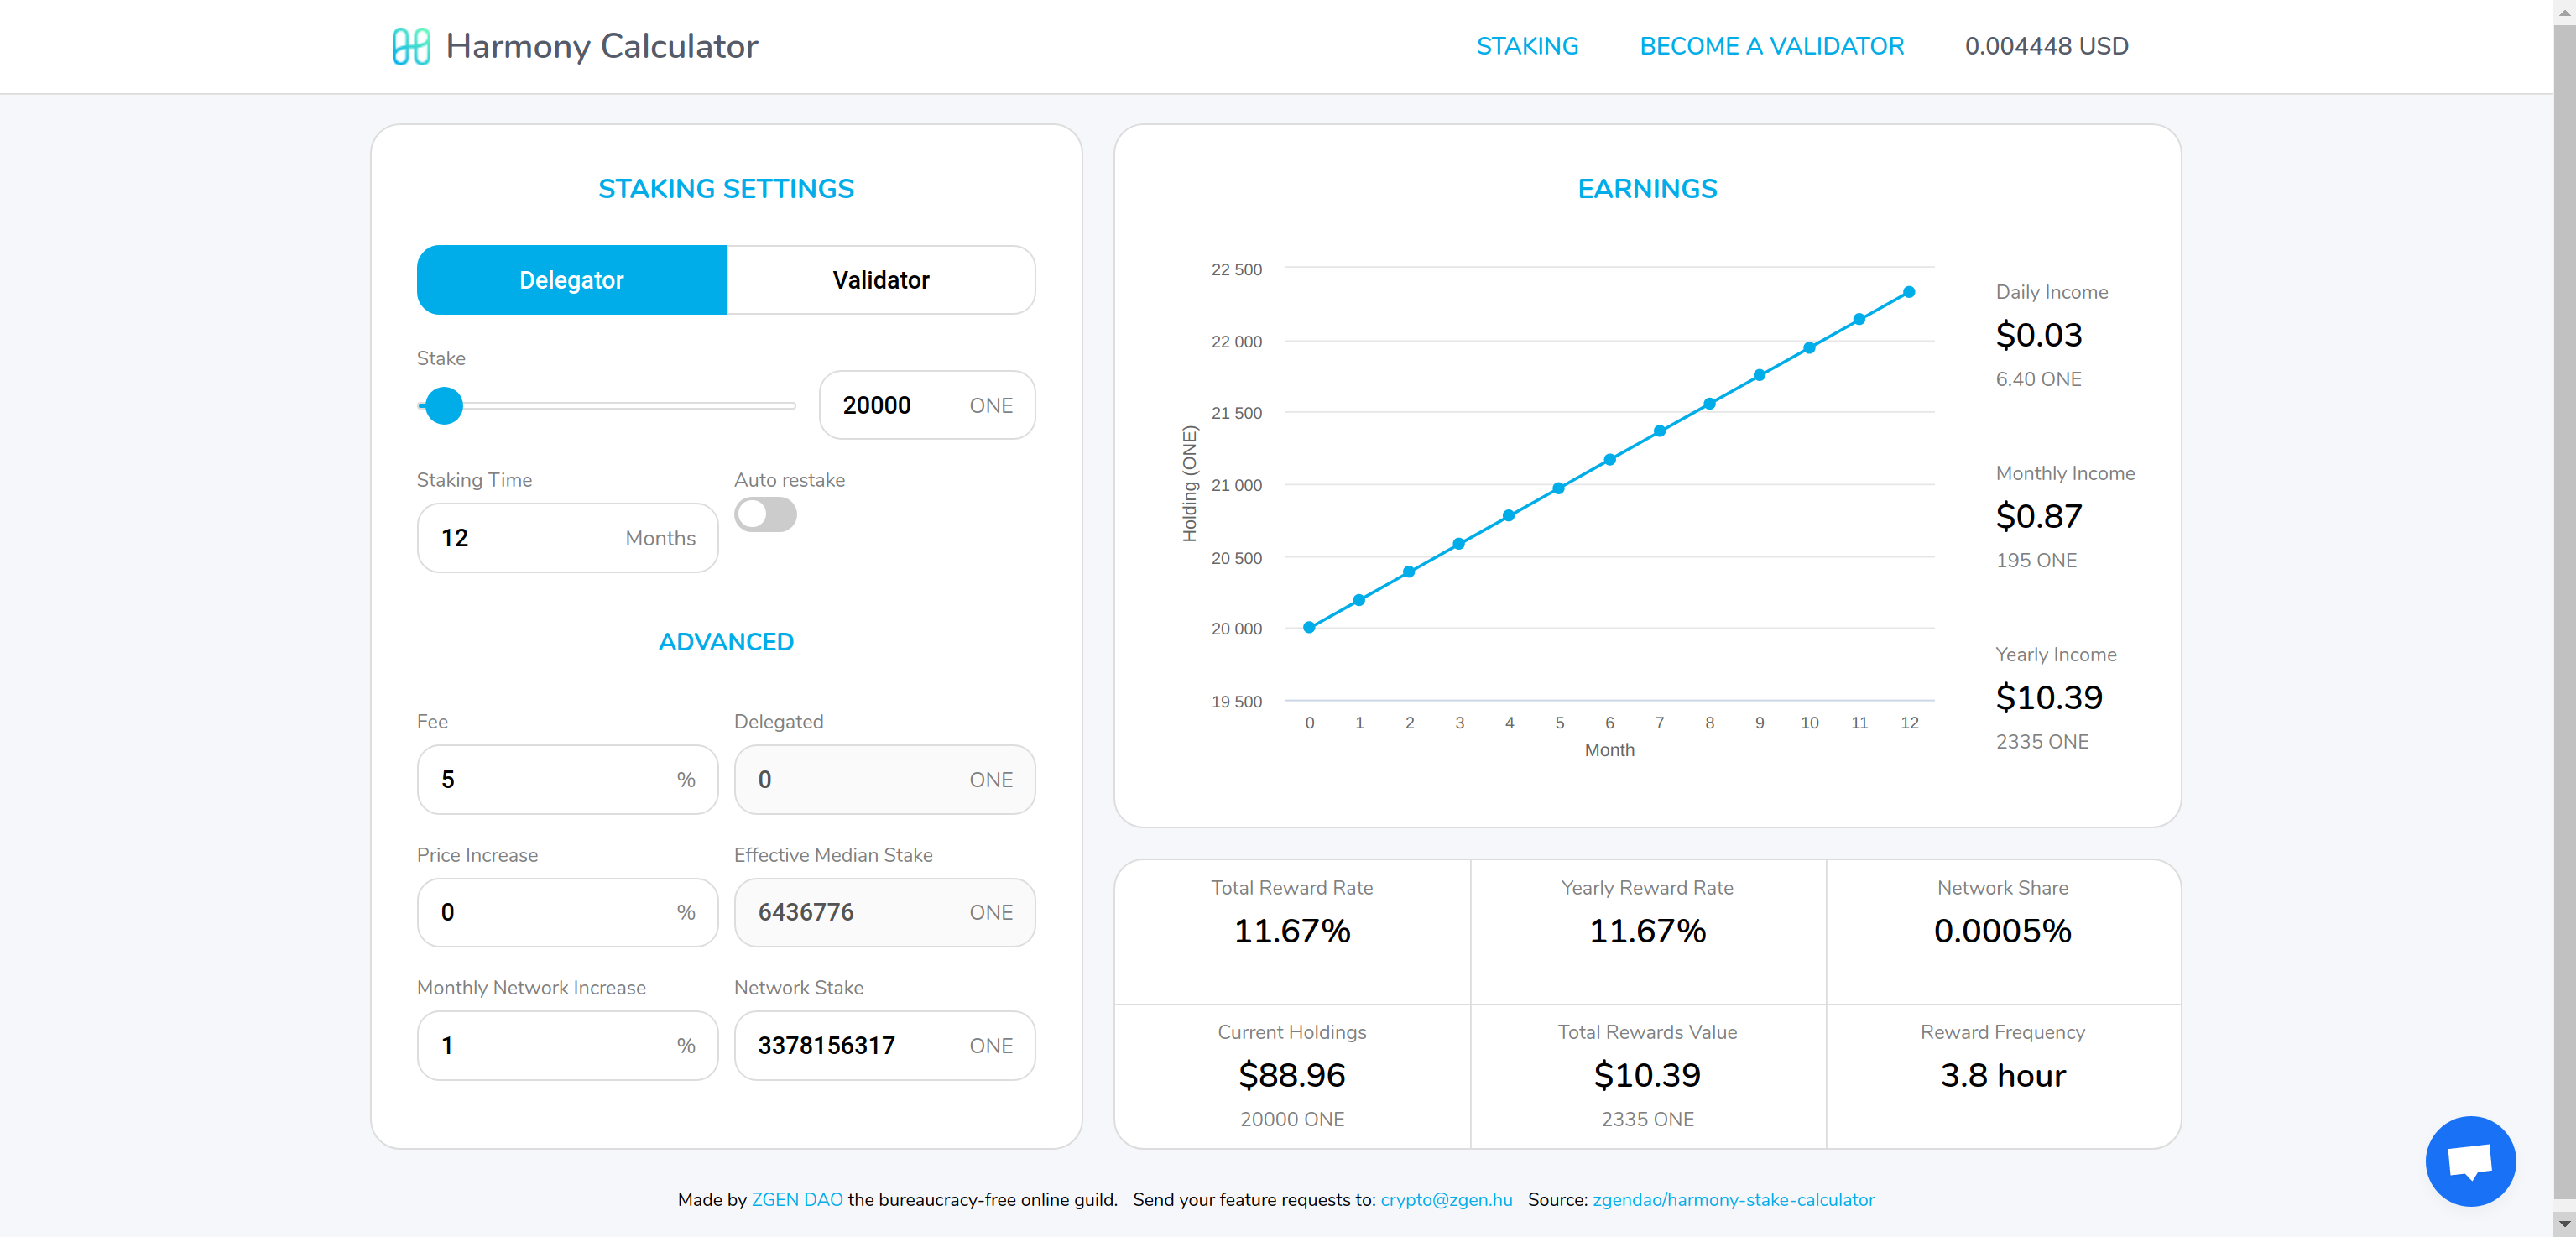Open BECOME A VALIDATOR page

[x=1771, y=46]
